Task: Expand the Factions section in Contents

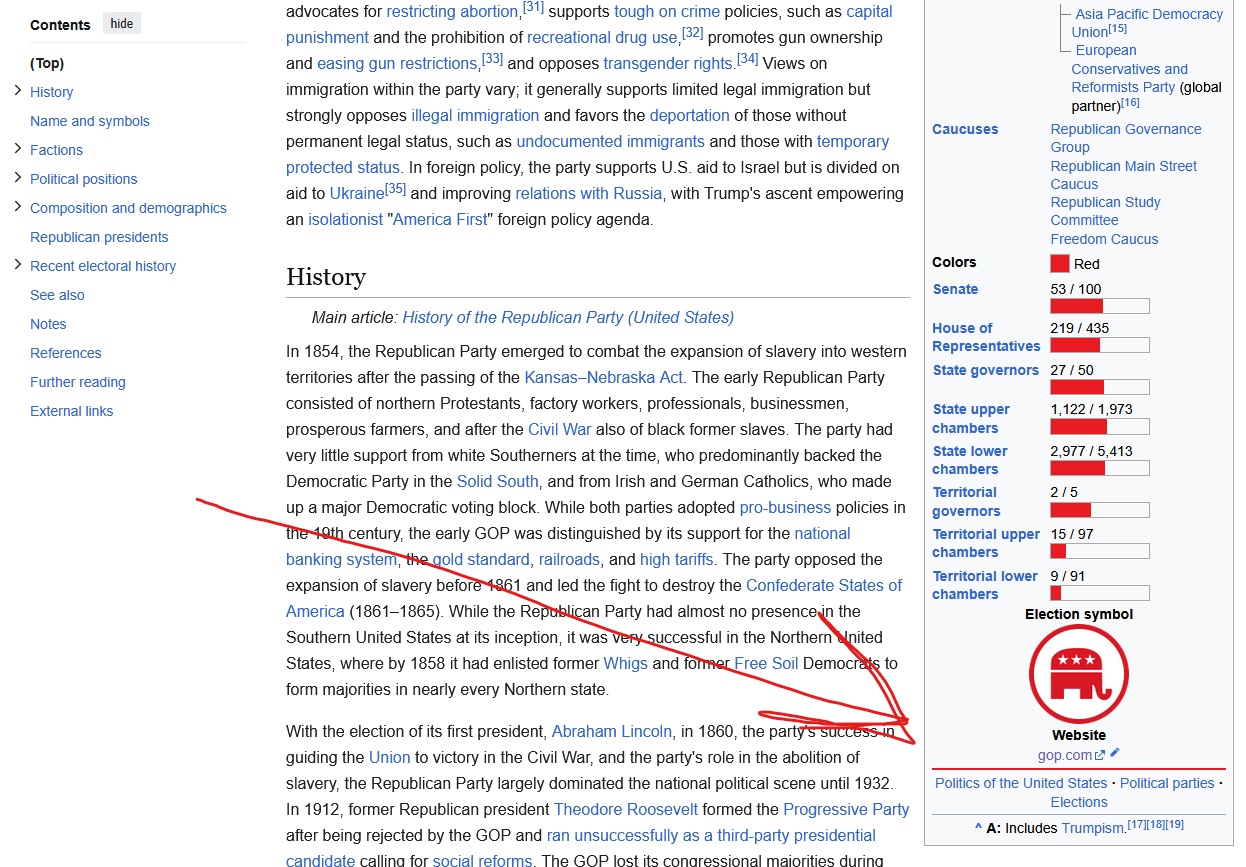Action: [x=18, y=149]
